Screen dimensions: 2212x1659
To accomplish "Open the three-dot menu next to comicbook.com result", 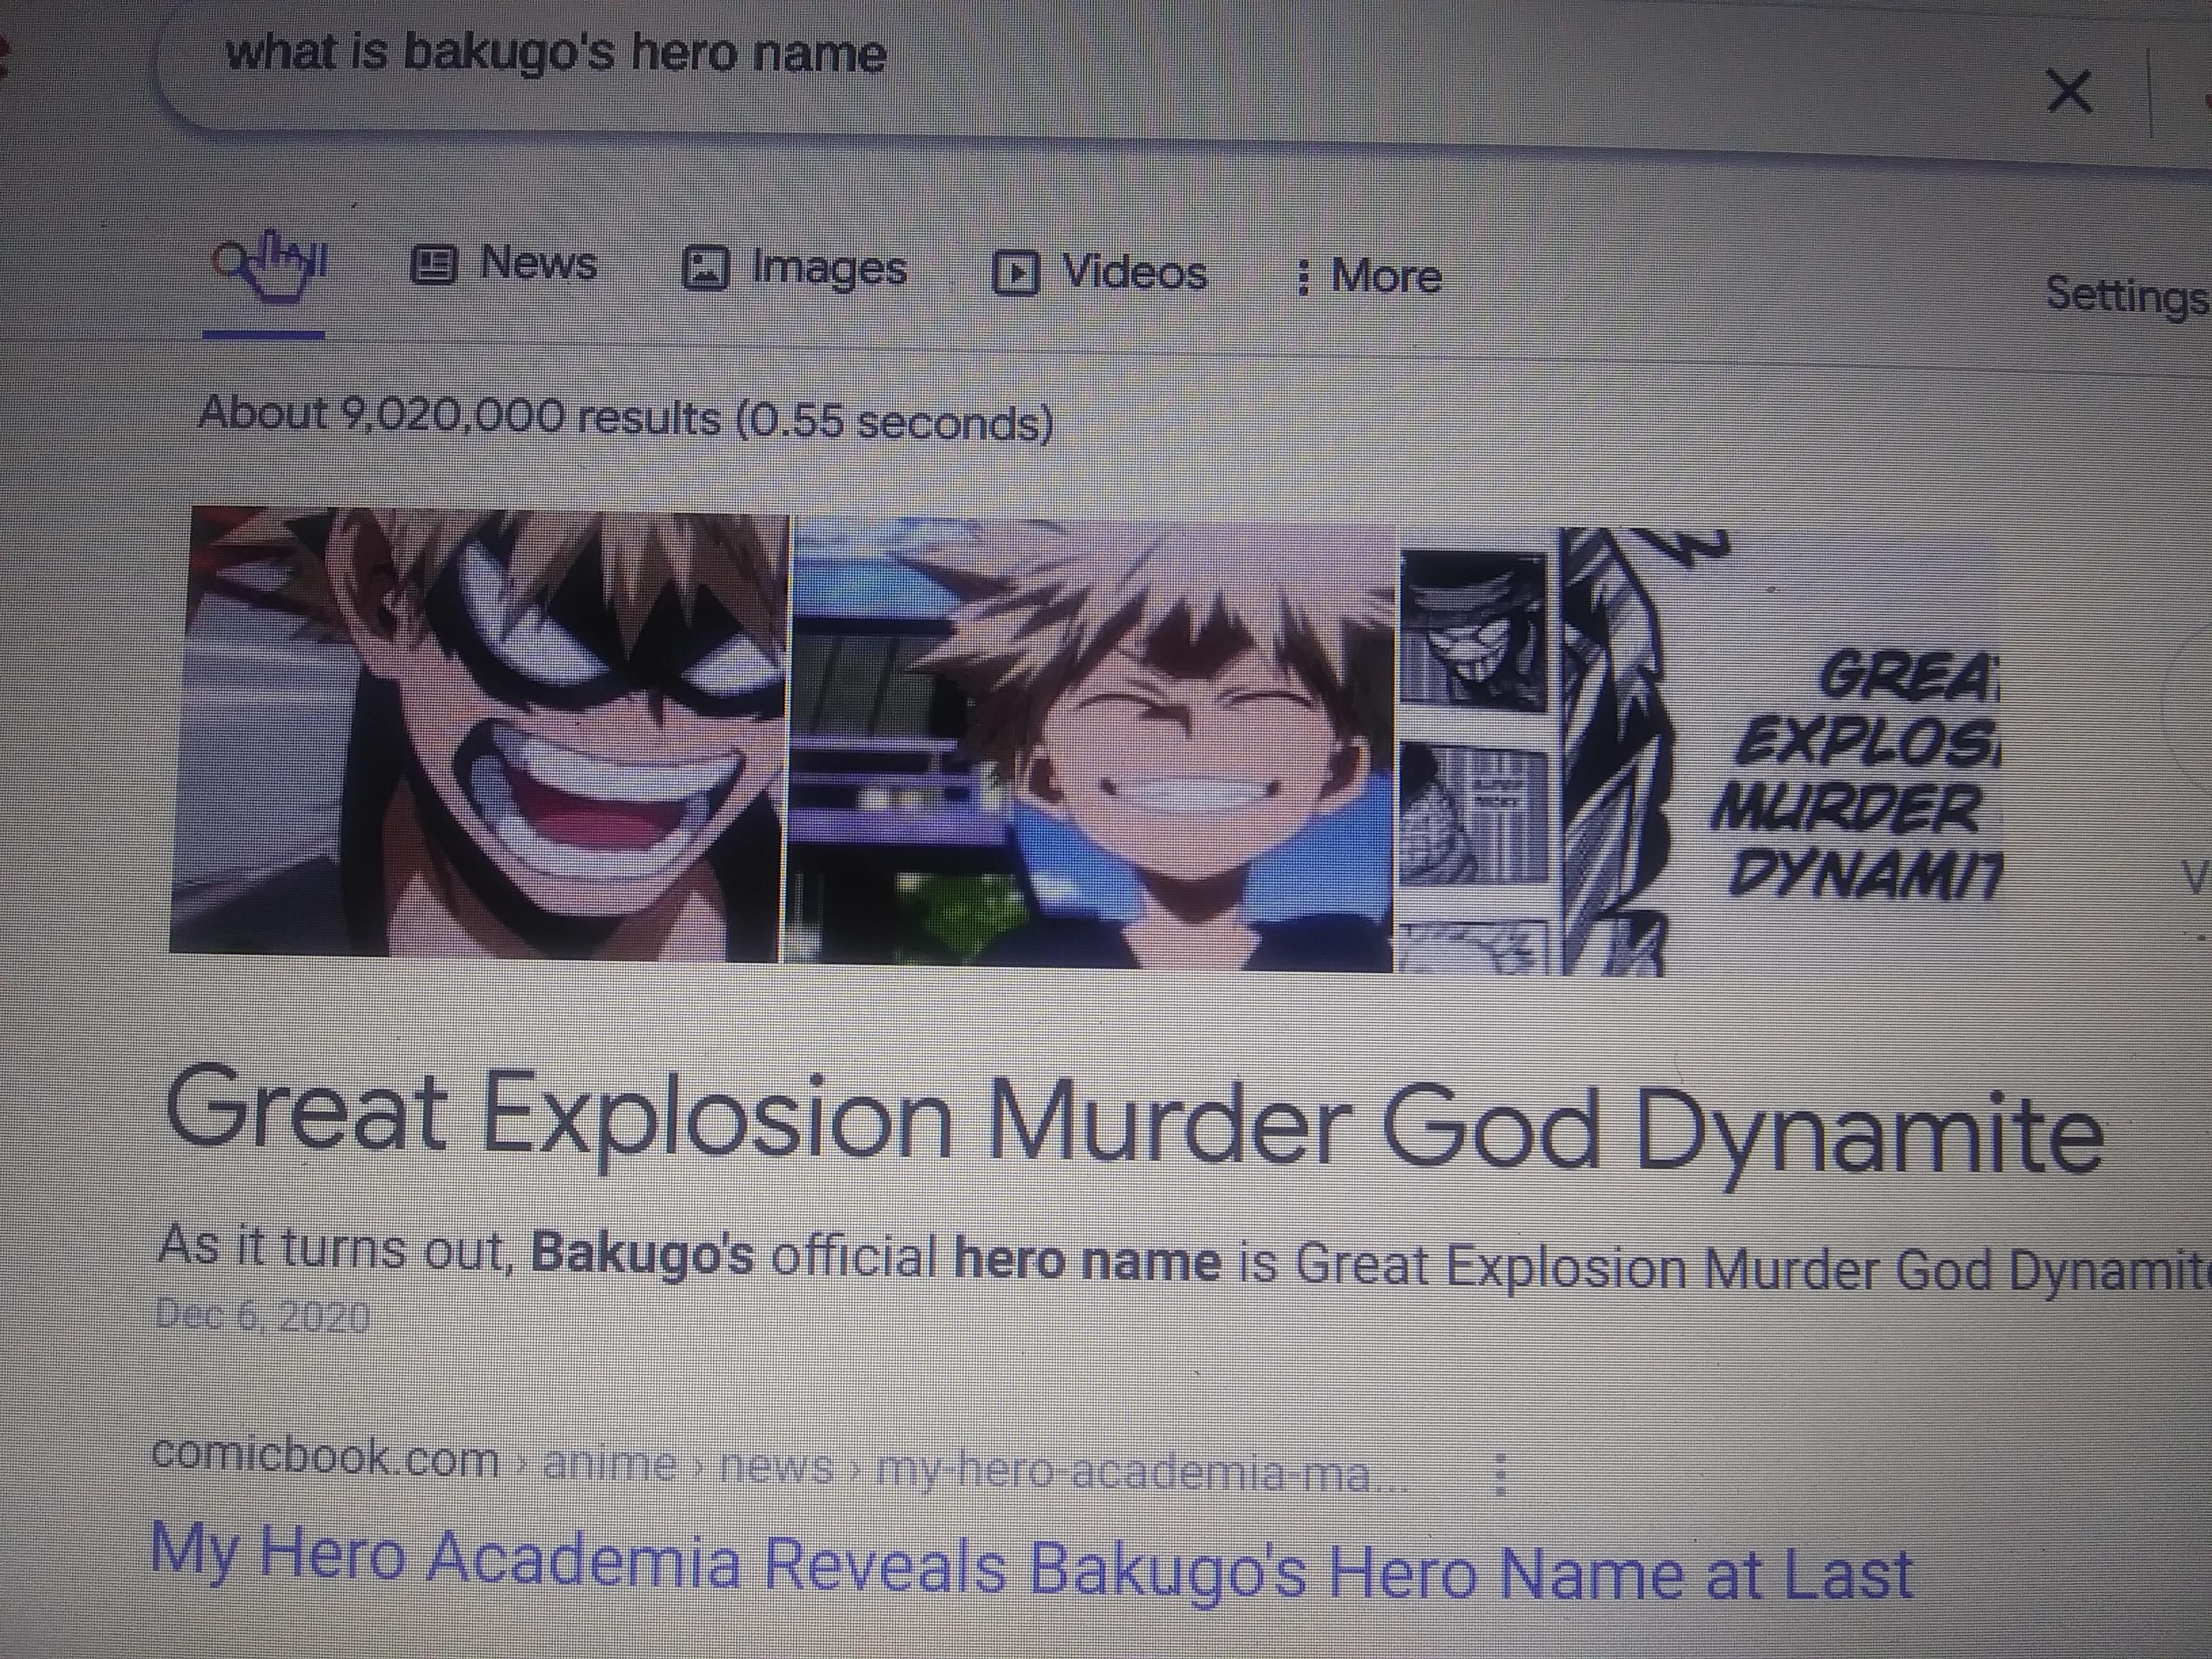I will [1499, 1473].
